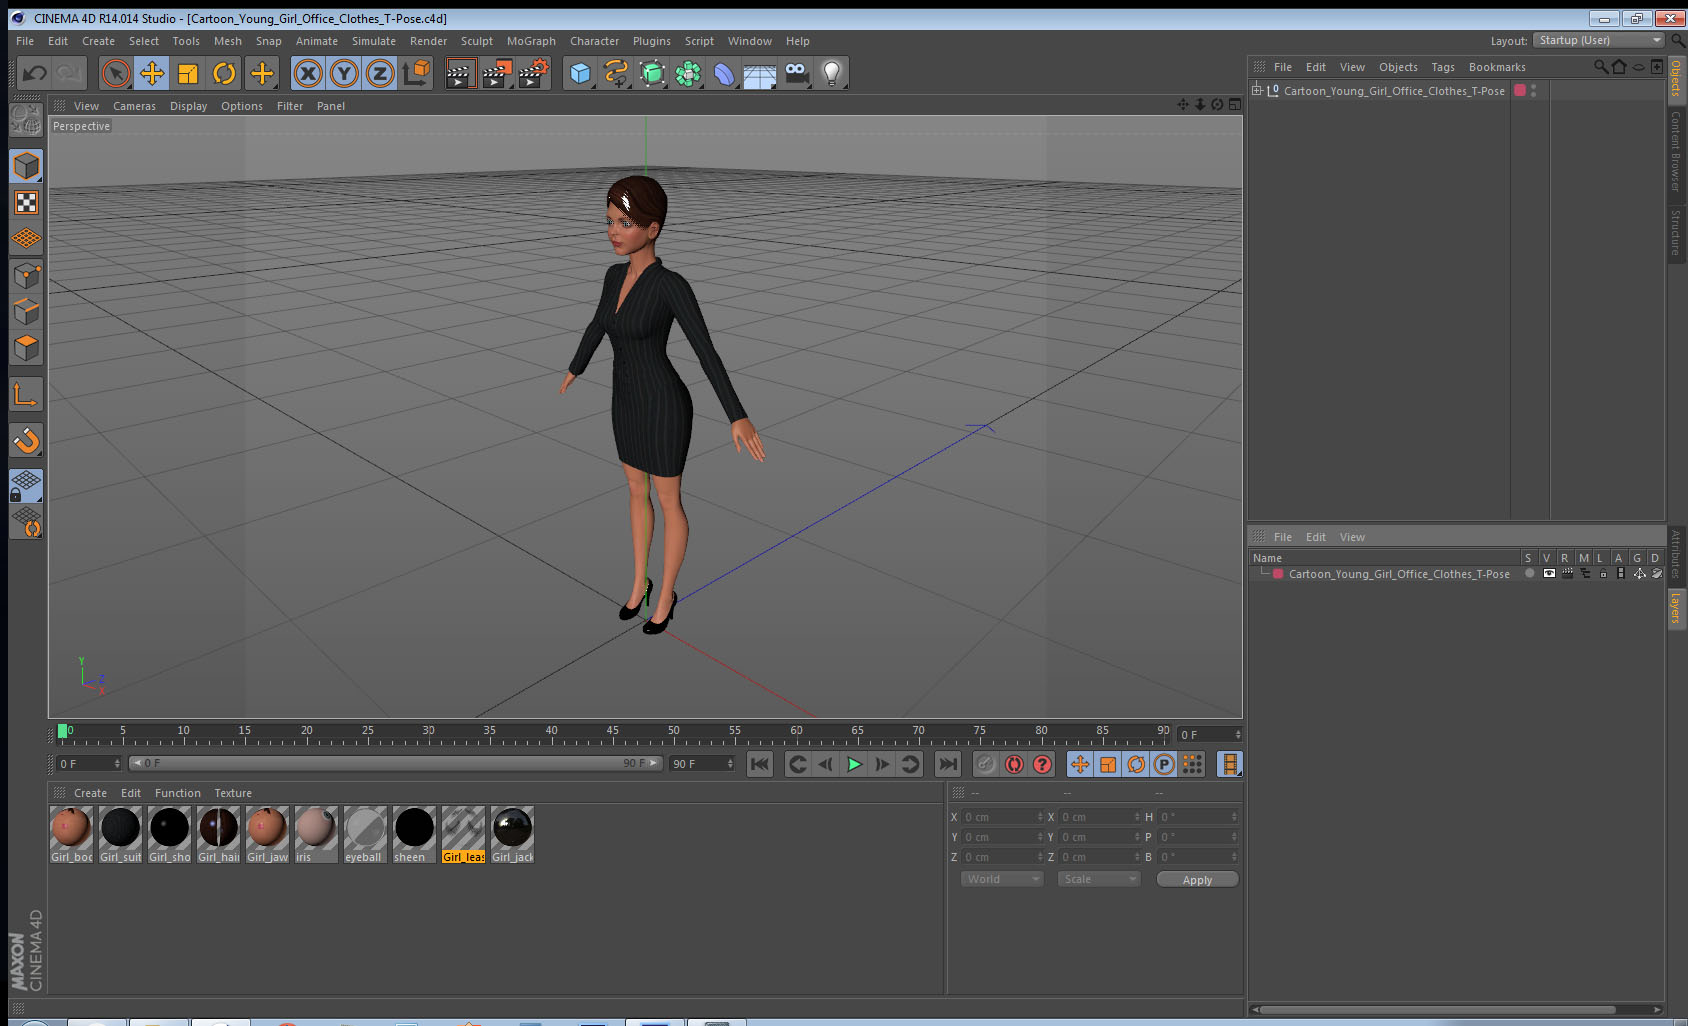Open the spline pen tools icon
This screenshot has height=1026, width=1688.
pos(616,73)
